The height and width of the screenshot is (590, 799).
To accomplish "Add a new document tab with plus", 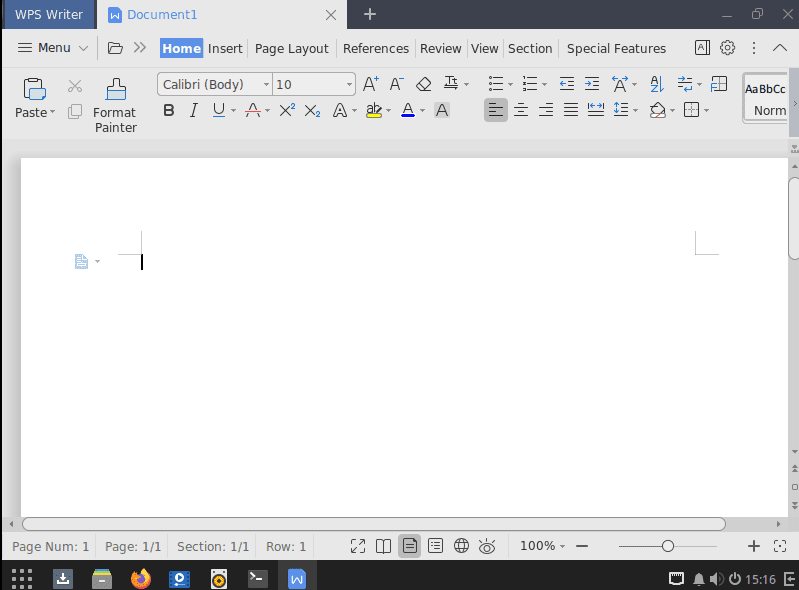I will [370, 14].
